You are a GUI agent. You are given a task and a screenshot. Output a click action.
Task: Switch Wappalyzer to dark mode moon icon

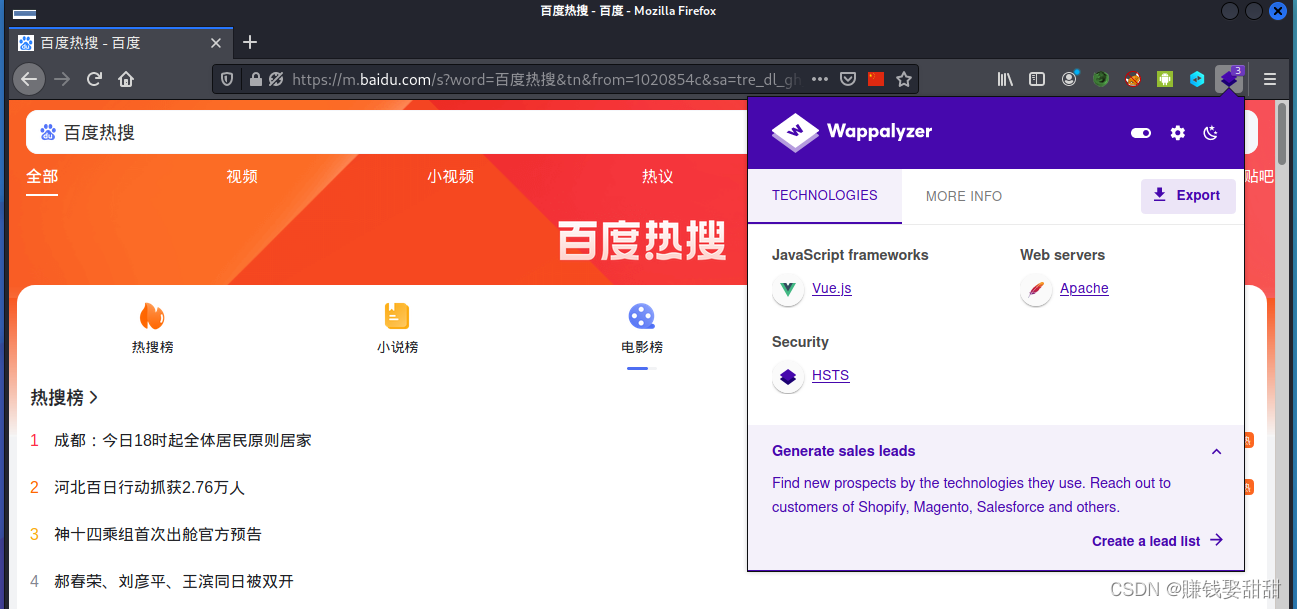click(1211, 133)
